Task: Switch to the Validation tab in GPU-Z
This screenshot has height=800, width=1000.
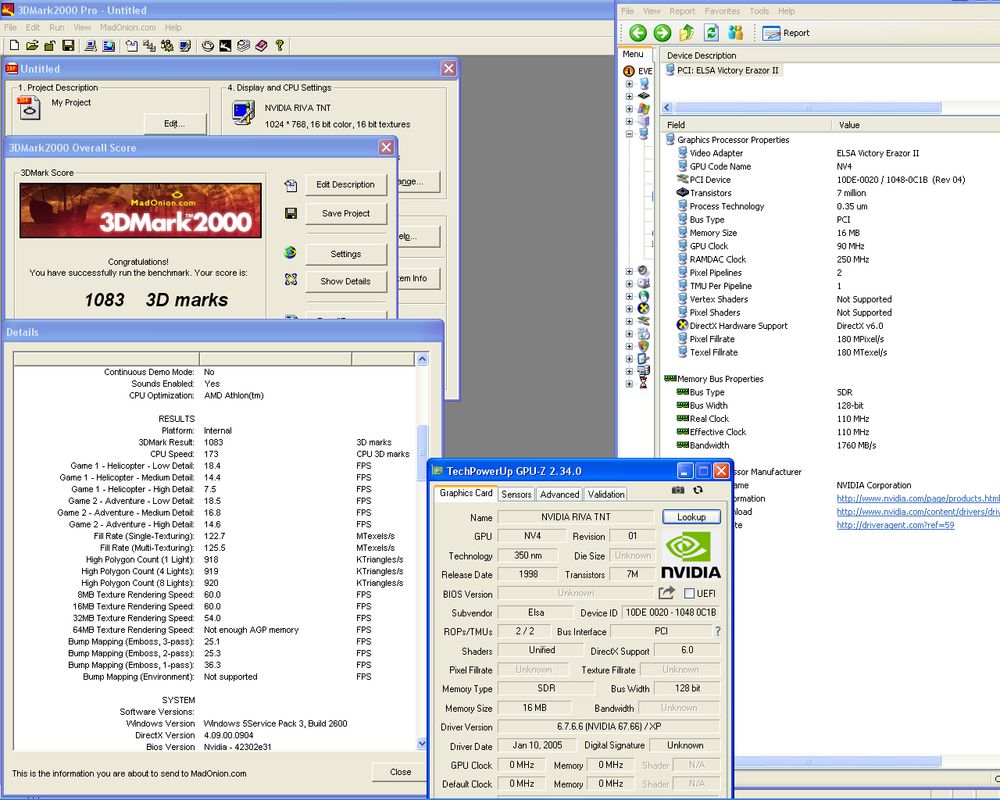Action: point(606,494)
